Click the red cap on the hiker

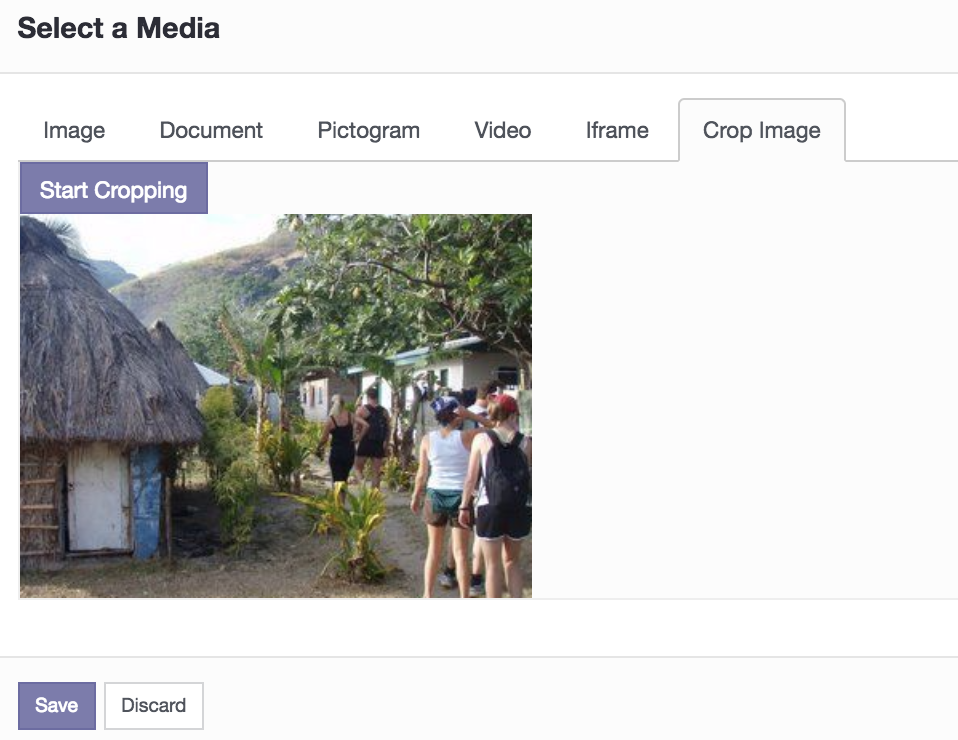[505, 403]
